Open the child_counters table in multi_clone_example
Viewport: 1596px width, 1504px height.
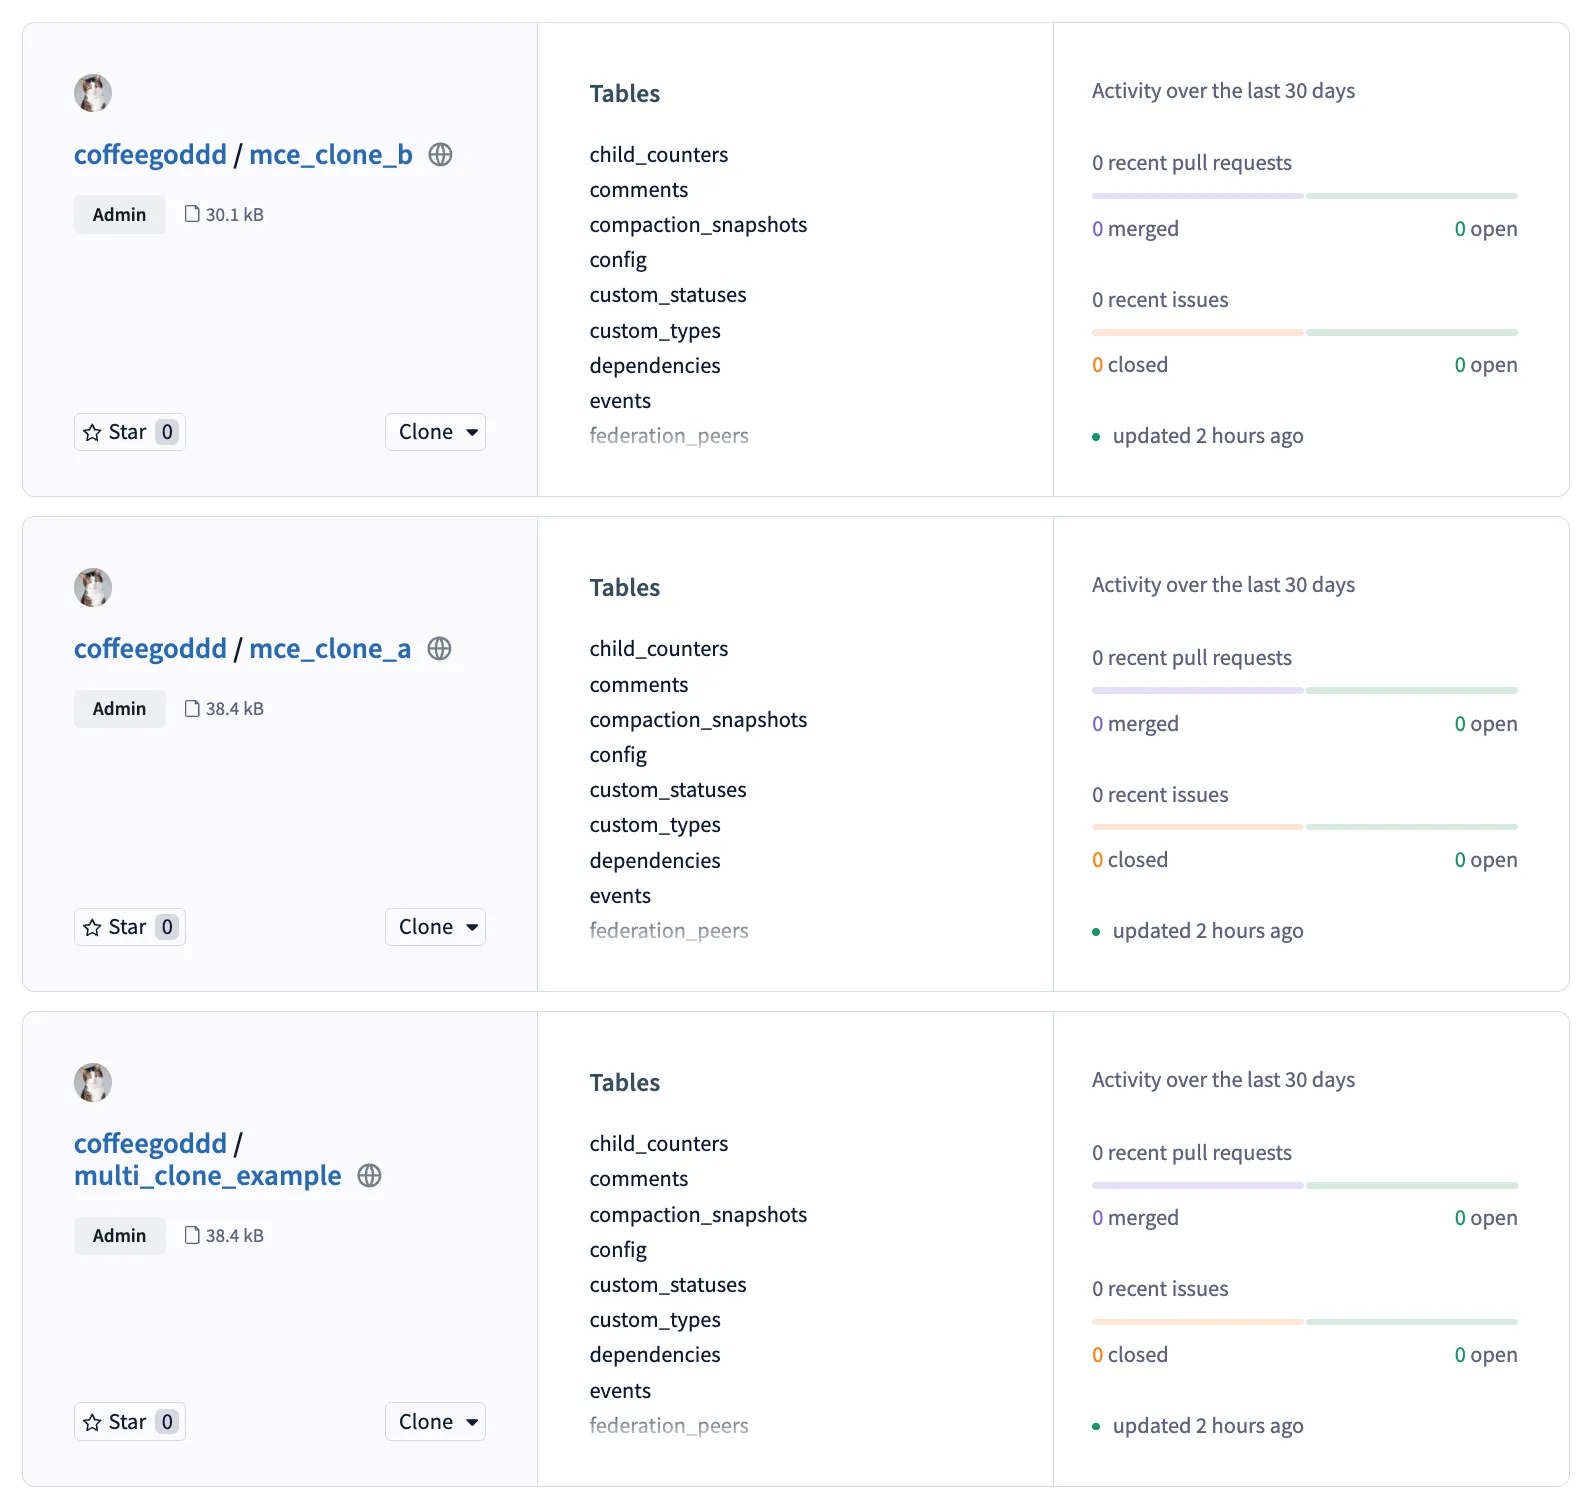click(658, 1143)
